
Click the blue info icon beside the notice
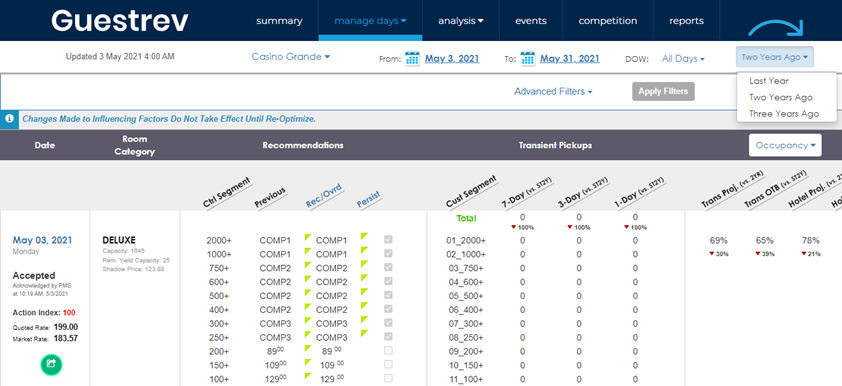point(9,119)
